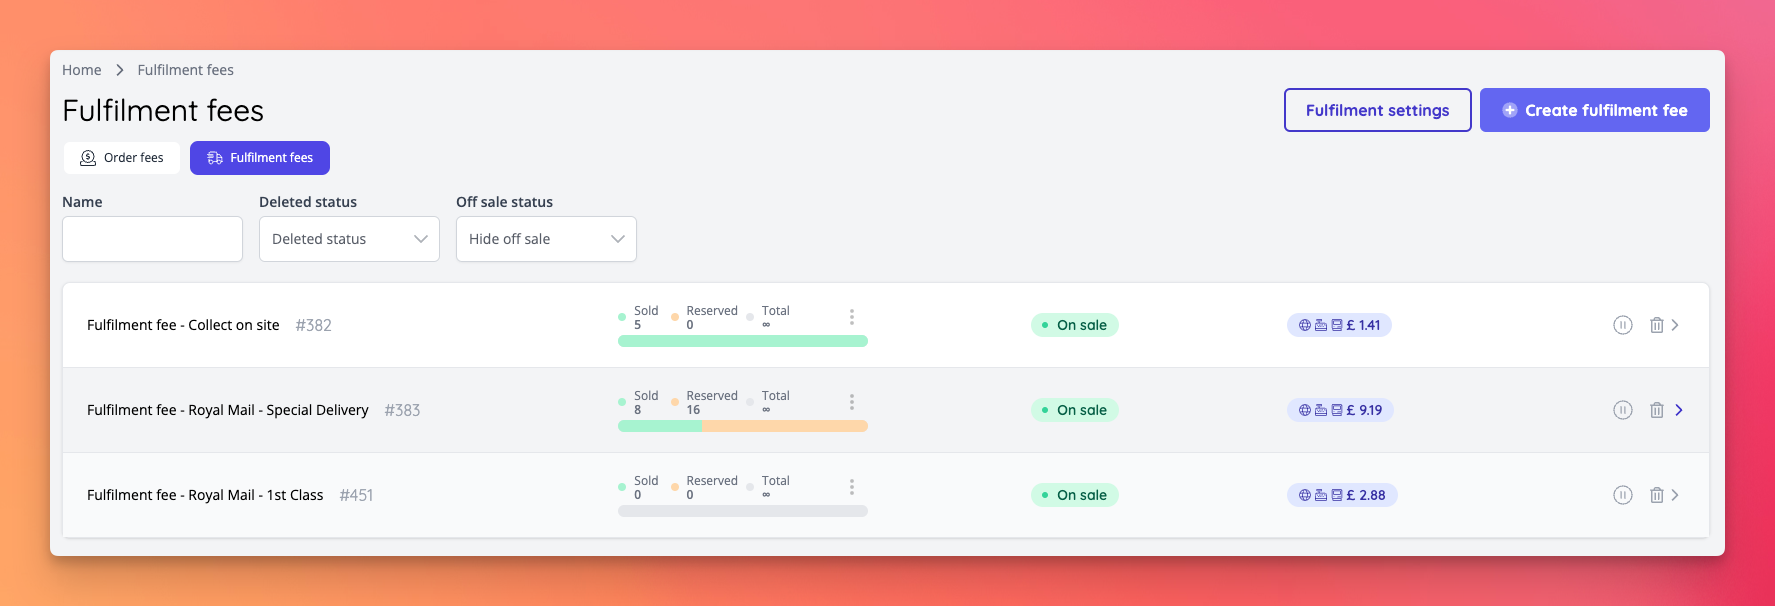
Task: Delete the Royal Mail Special Delivery fee
Action: tap(1657, 410)
